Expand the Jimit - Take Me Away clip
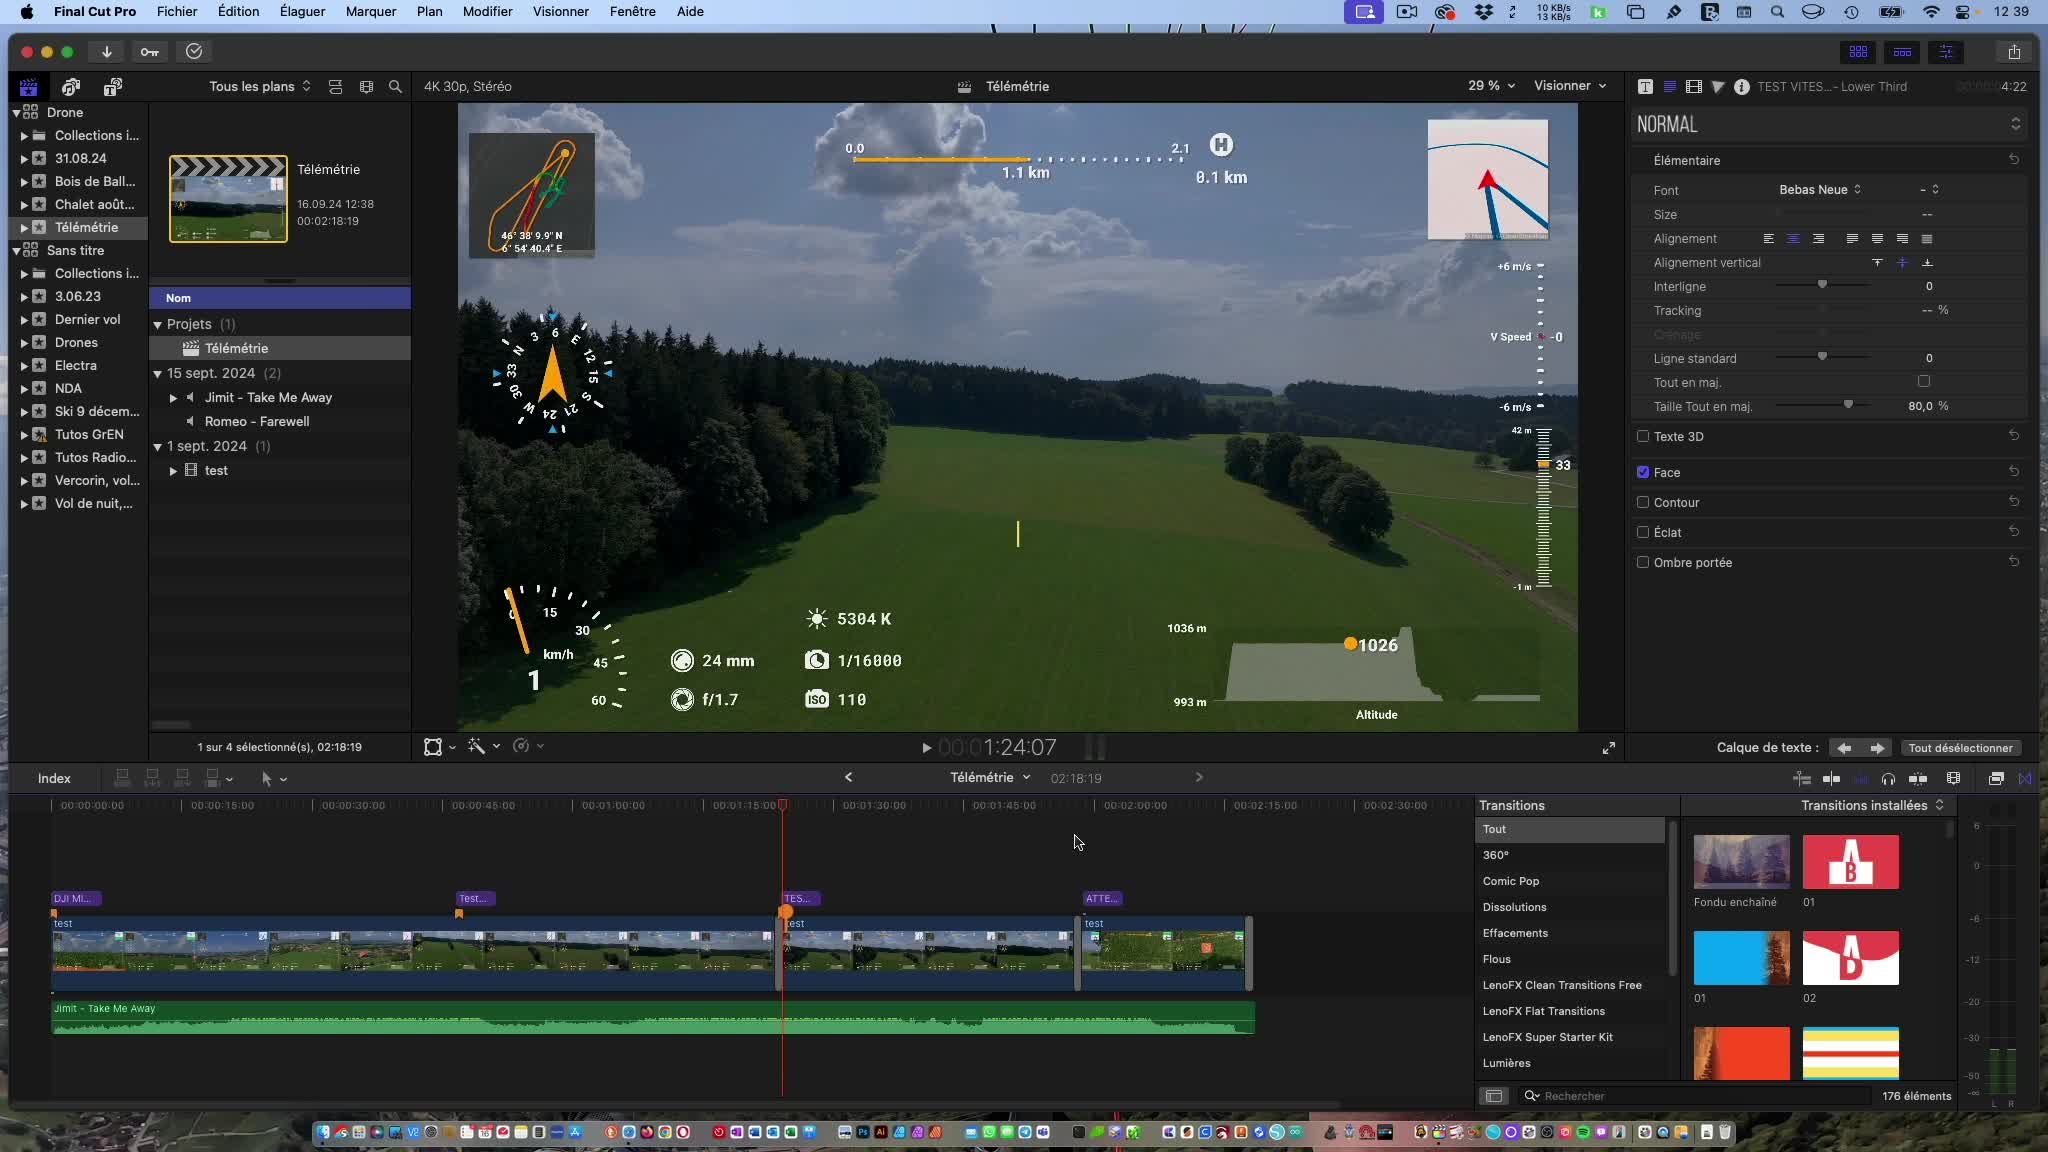 [173, 398]
